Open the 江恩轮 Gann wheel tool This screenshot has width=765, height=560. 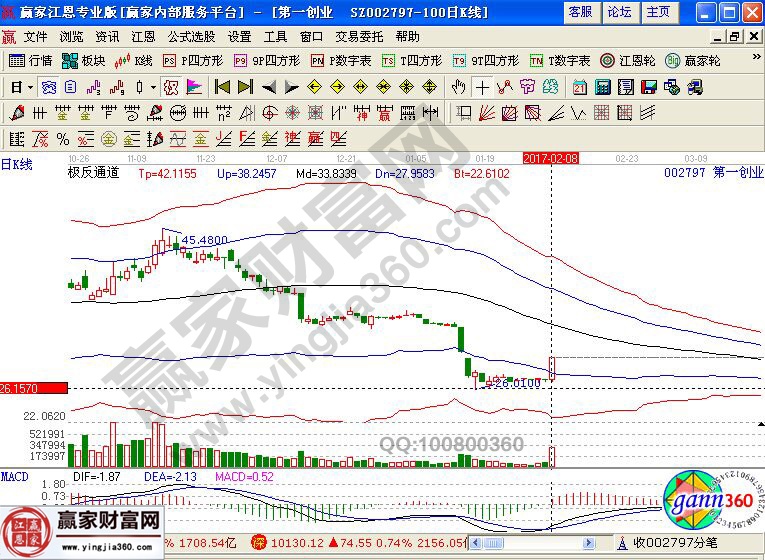(628, 60)
